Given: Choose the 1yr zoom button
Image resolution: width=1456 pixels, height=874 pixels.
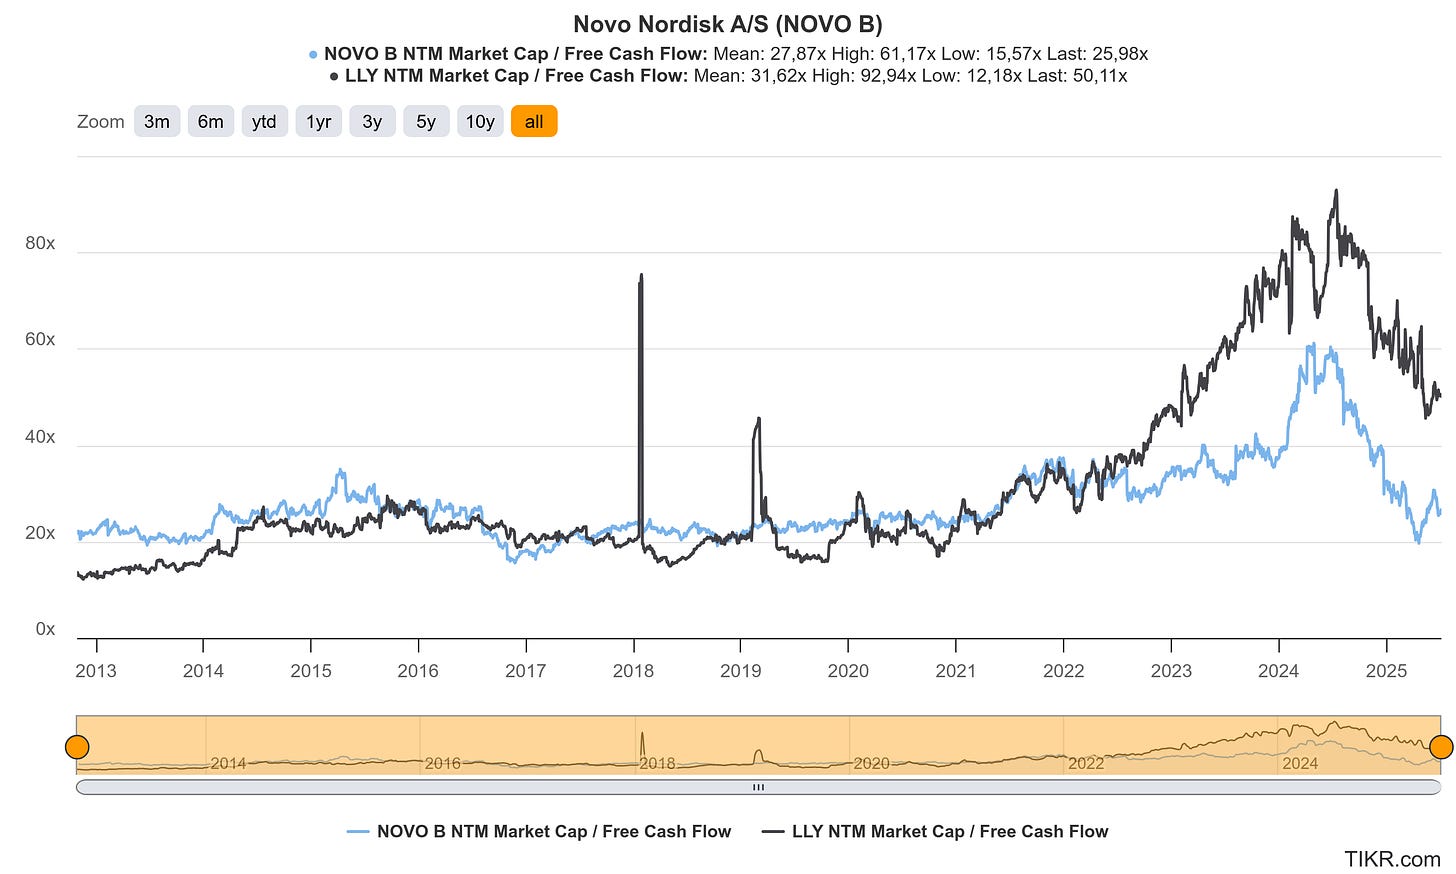Looking at the screenshot, I should tap(319, 122).
